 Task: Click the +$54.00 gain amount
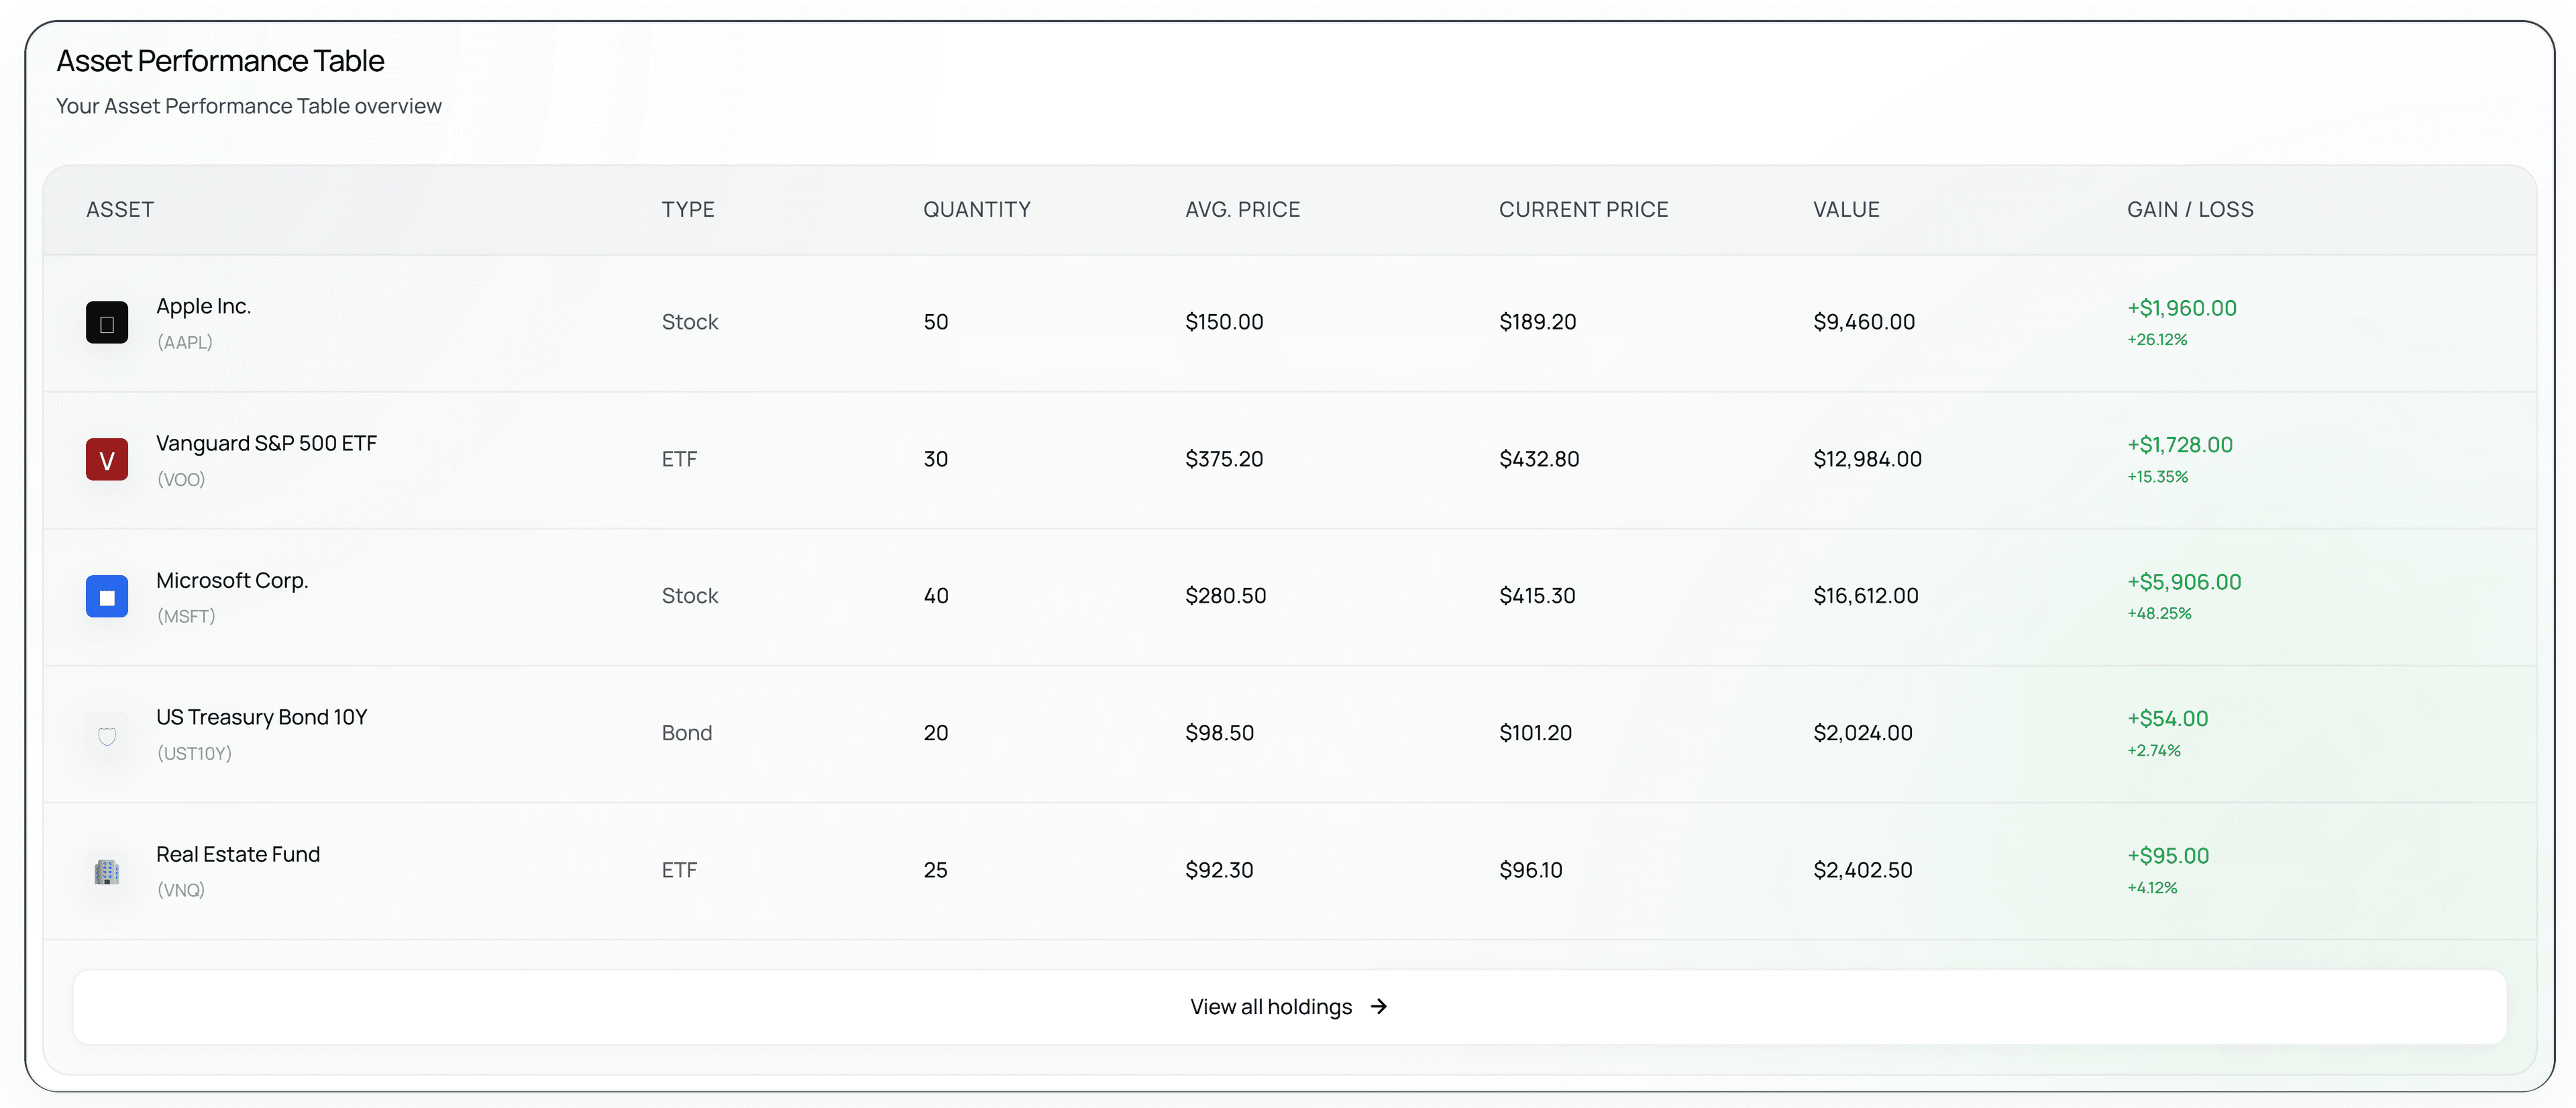point(2167,719)
